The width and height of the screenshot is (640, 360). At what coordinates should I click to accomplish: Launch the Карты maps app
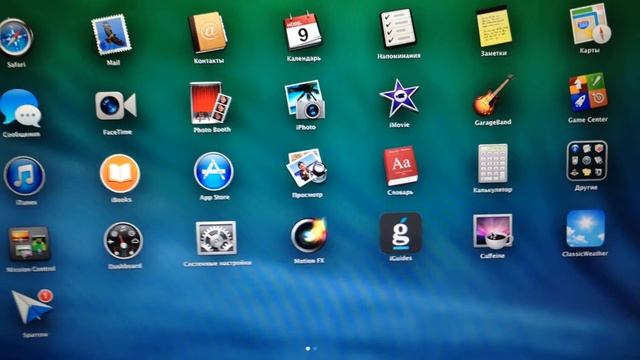590,24
